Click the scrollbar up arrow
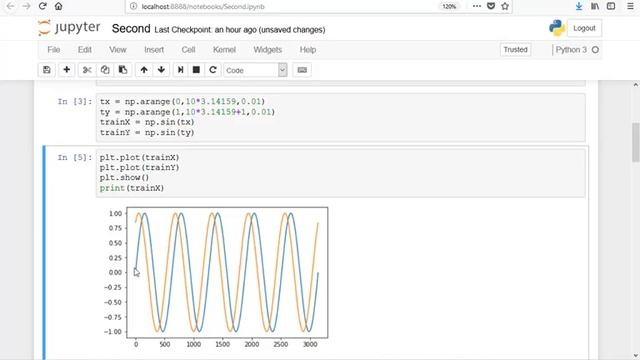 tap(636, 84)
